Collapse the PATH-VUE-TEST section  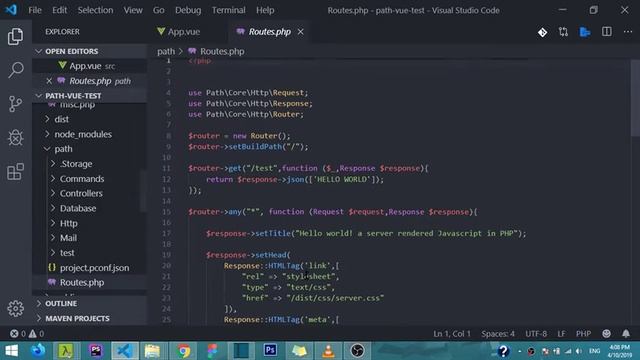click(89, 96)
